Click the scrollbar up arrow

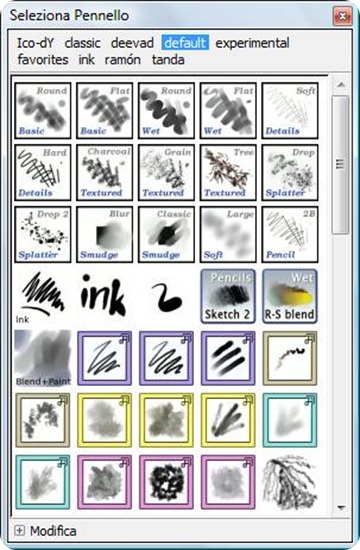pos(340,85)
